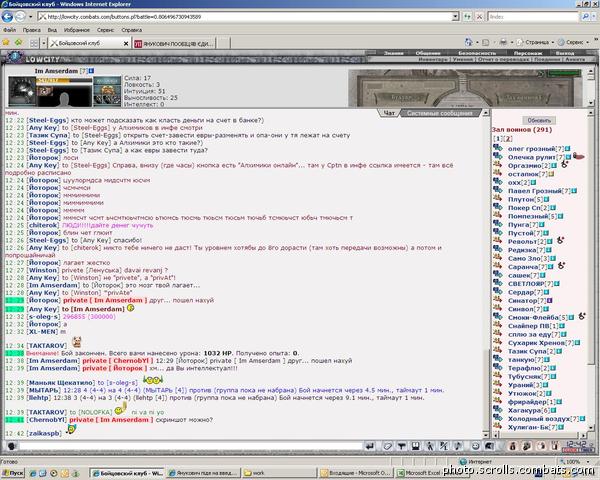
Task: Open the Сервис menu in menu bar
Action: pyautogui.click(x=105, y=30)
